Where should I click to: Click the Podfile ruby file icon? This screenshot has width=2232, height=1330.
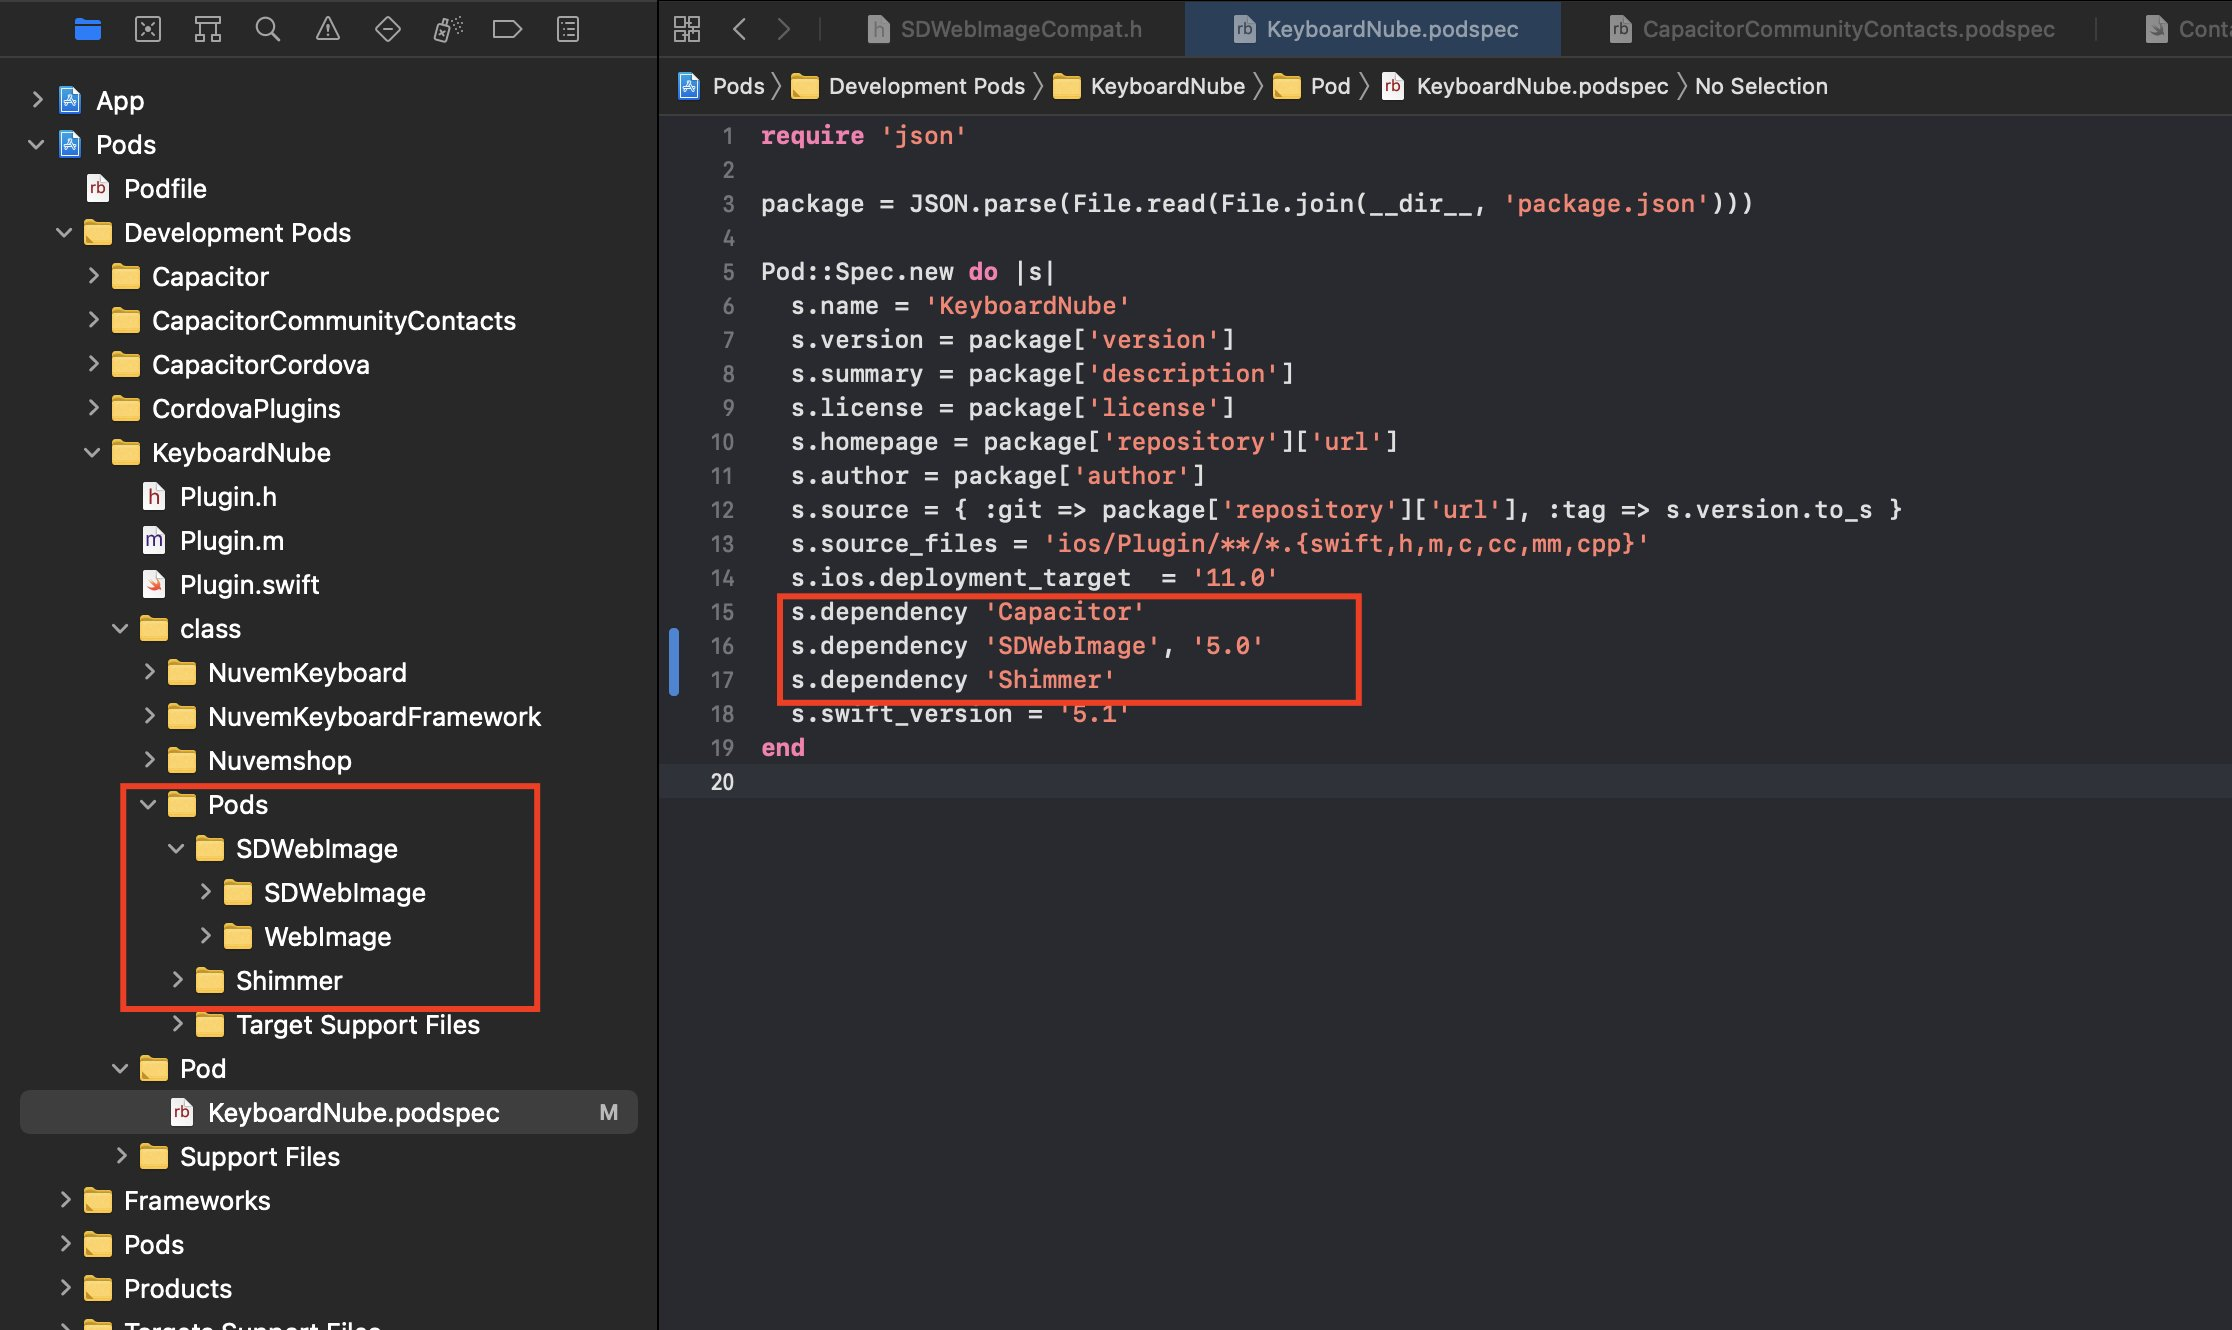click(98, 188)
